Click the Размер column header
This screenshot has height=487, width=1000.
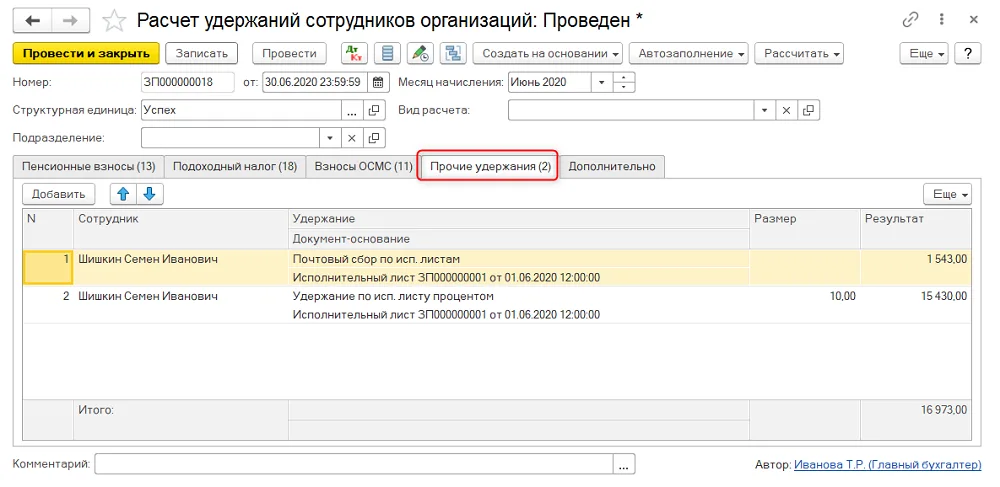coord(805,228)
